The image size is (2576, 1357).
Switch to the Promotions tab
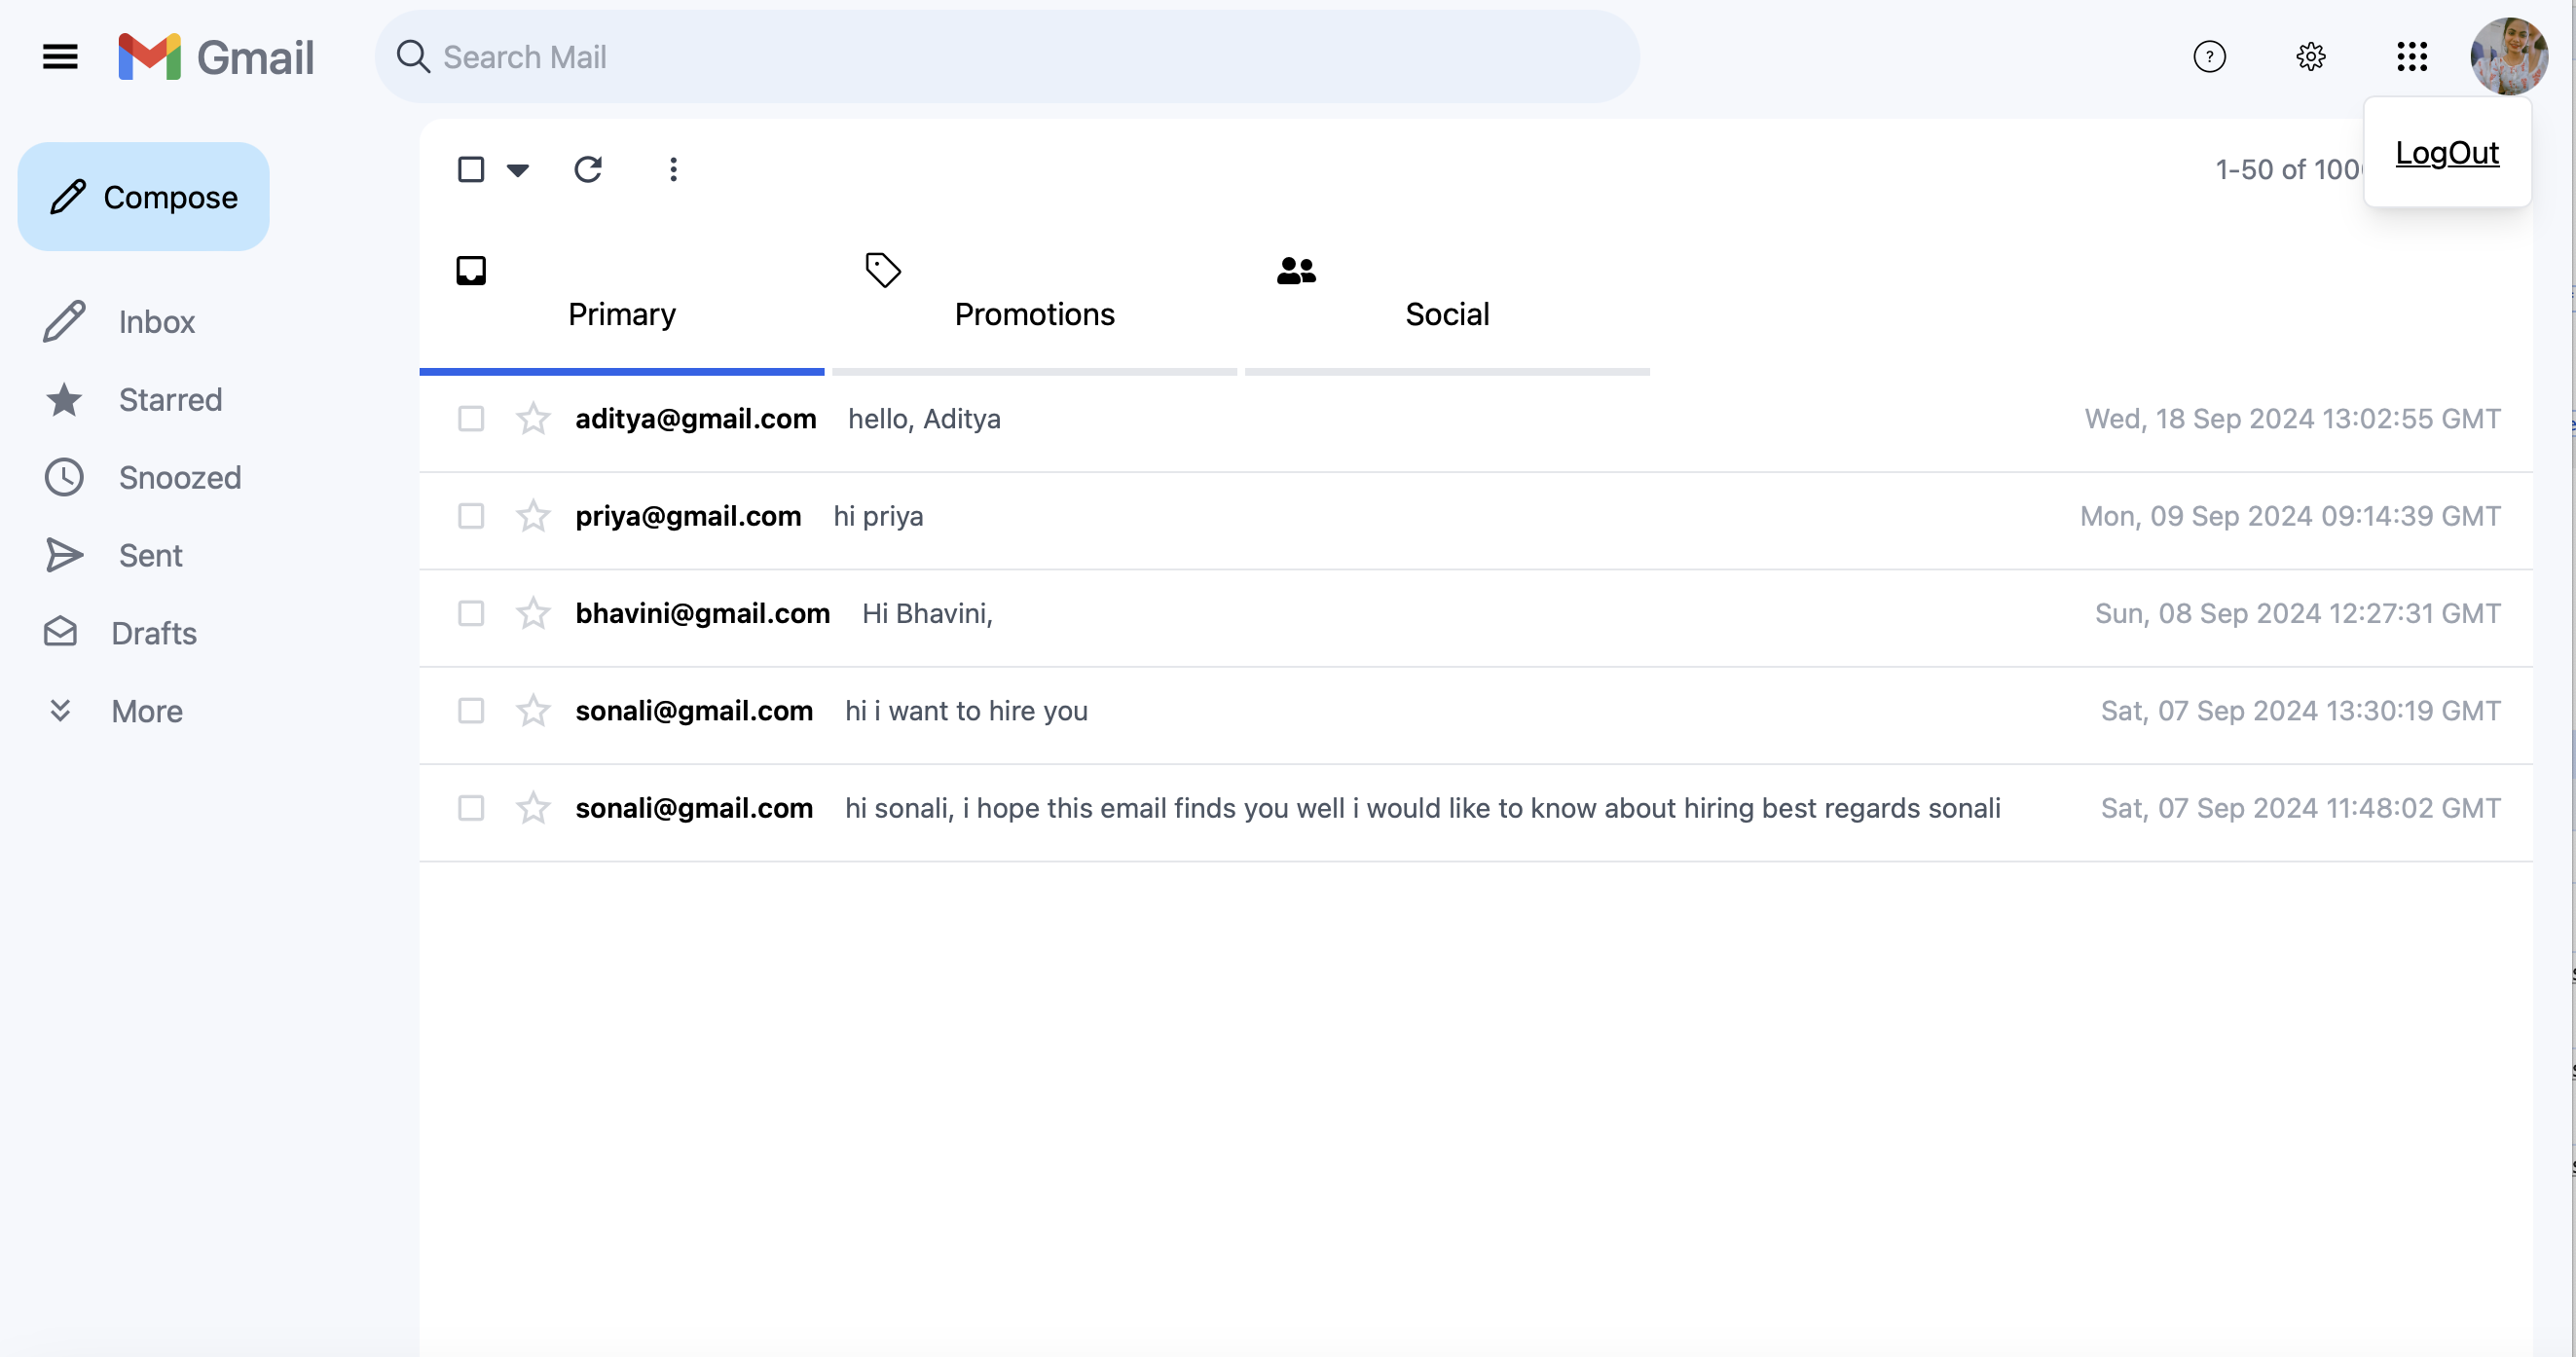[1034, 308]
